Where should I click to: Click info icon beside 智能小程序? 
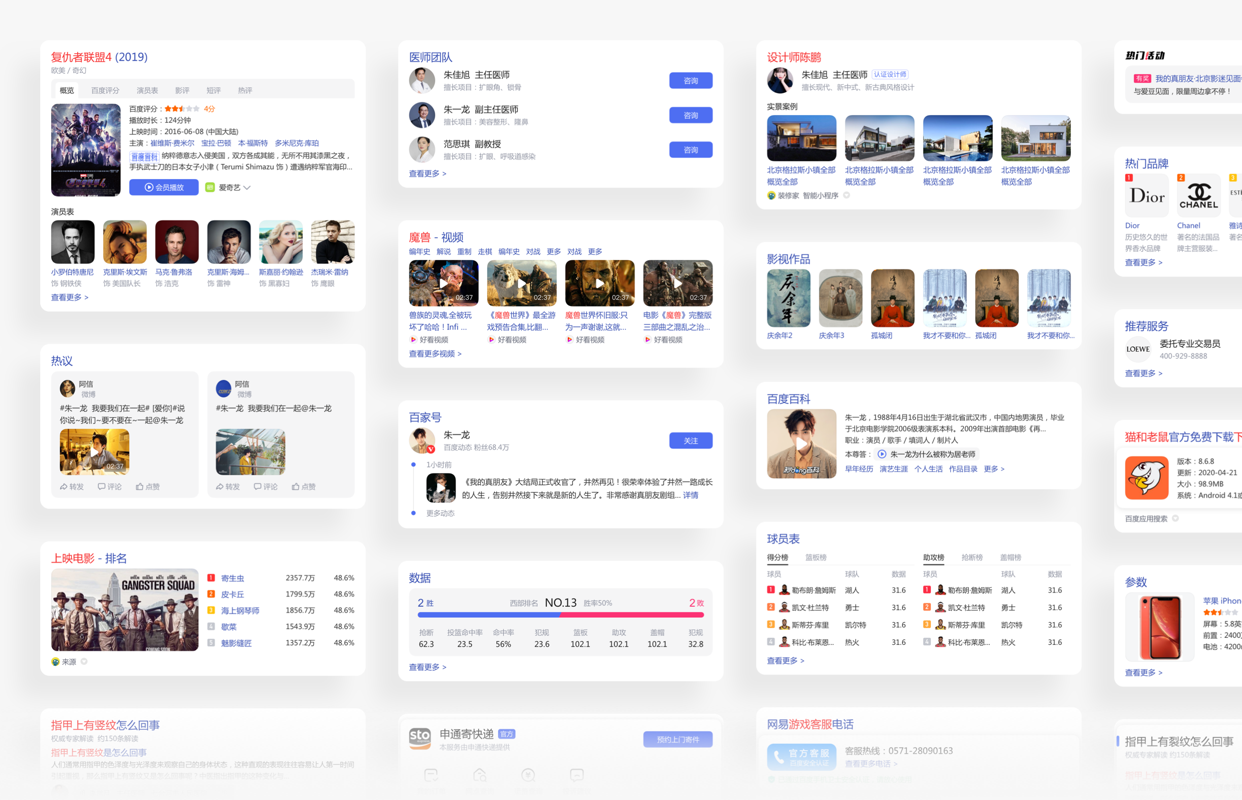click(846, 196)
